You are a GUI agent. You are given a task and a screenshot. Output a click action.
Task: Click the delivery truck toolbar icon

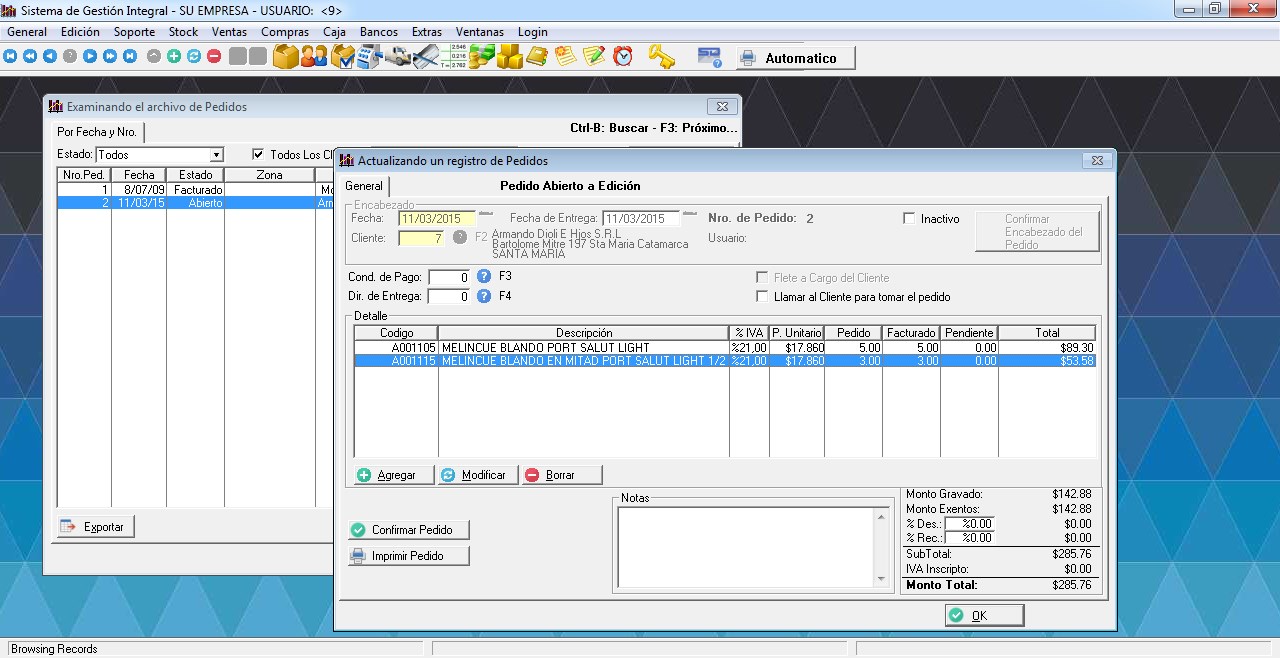pyautogui.click(x=398, y=57)
